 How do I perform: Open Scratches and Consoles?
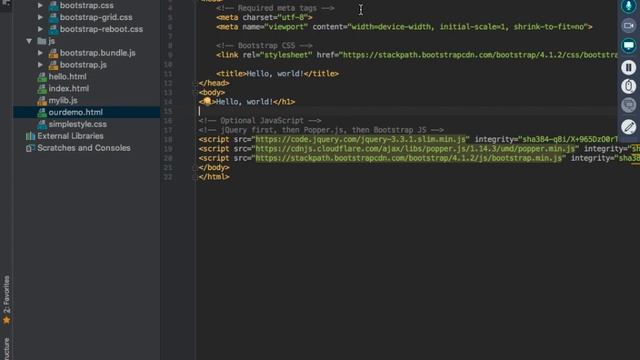(84, 148)
